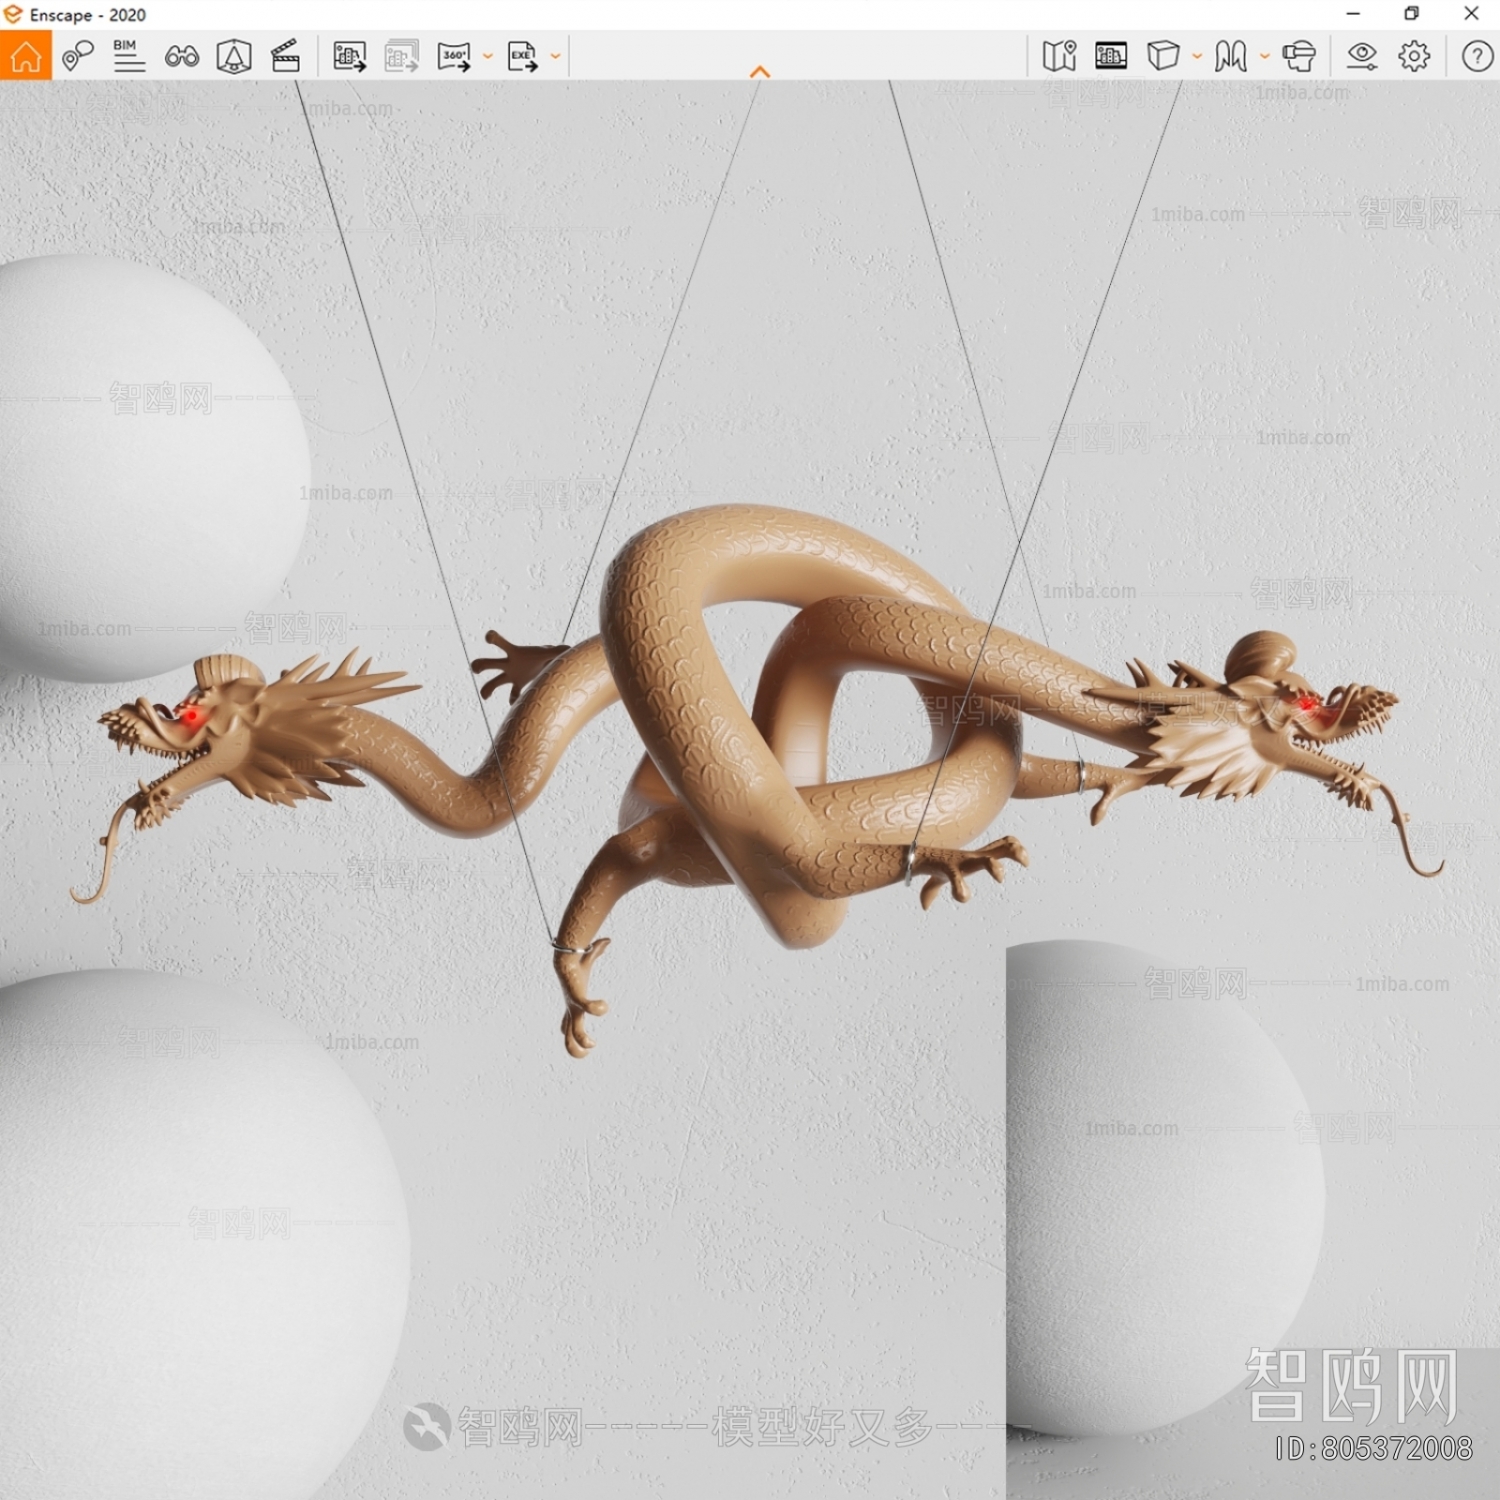This screenshot has width=1500, height=1500.
Task: Restore down the Enscape window
Action: 1411,14
